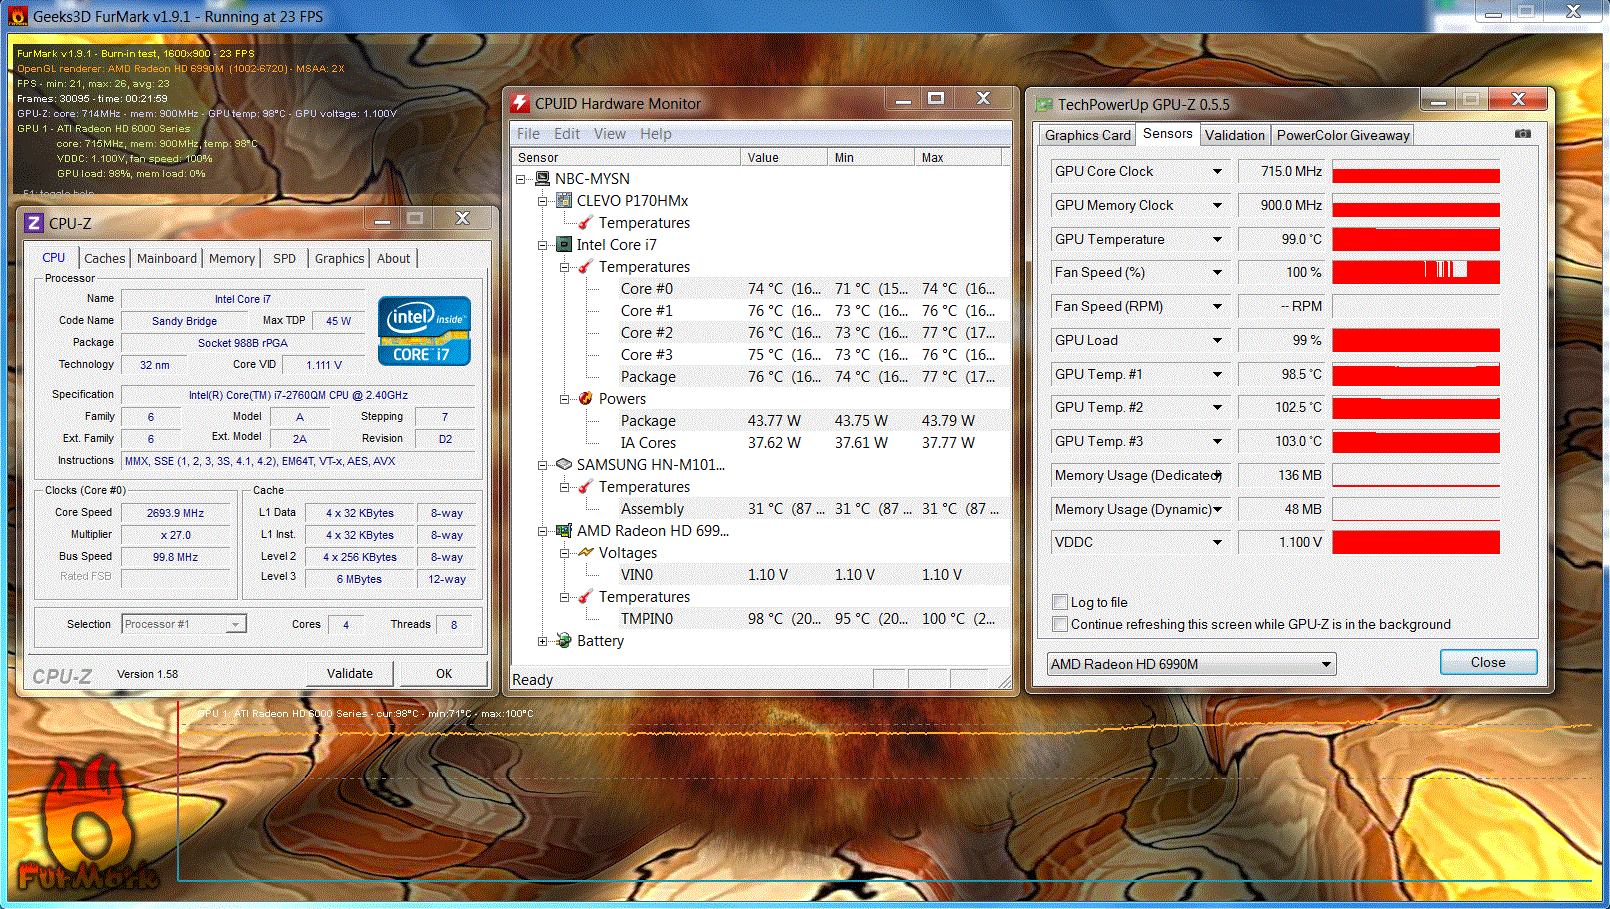1610x909 pixels.
Task: Click the Intel Core i7 logo in CPU-Z
Action: pos(424,331)
